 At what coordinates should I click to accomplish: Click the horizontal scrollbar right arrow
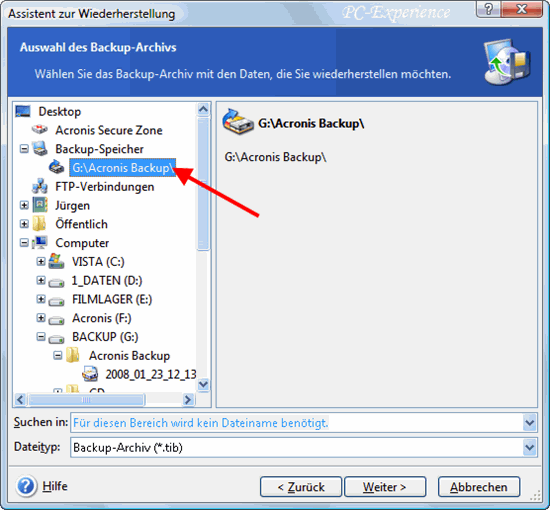point(188,399)
